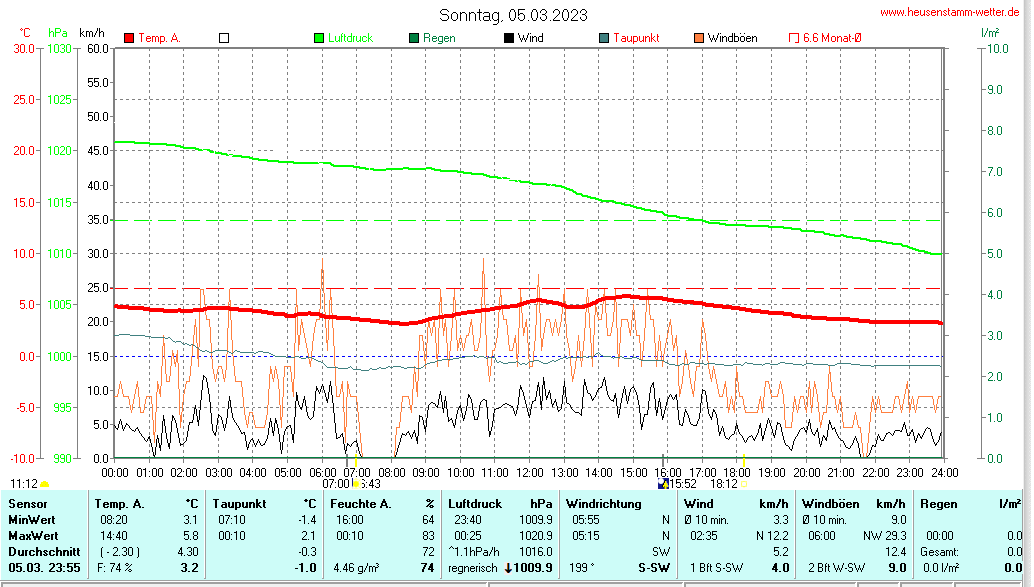1034x587 pixels.
Task: Open the heusenstamm-wetter.de website link
Action: tap(951, 12)
